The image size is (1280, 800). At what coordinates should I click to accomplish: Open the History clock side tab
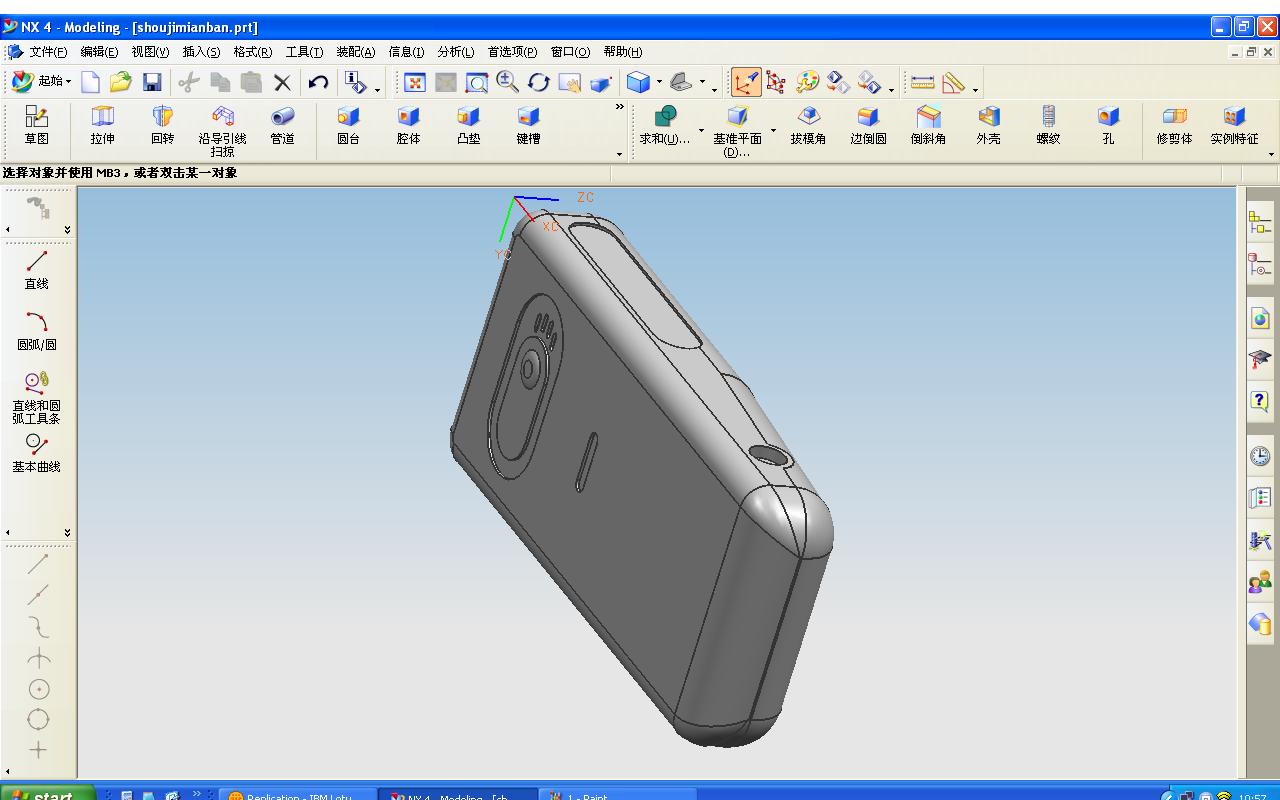tap(1260, 456)
